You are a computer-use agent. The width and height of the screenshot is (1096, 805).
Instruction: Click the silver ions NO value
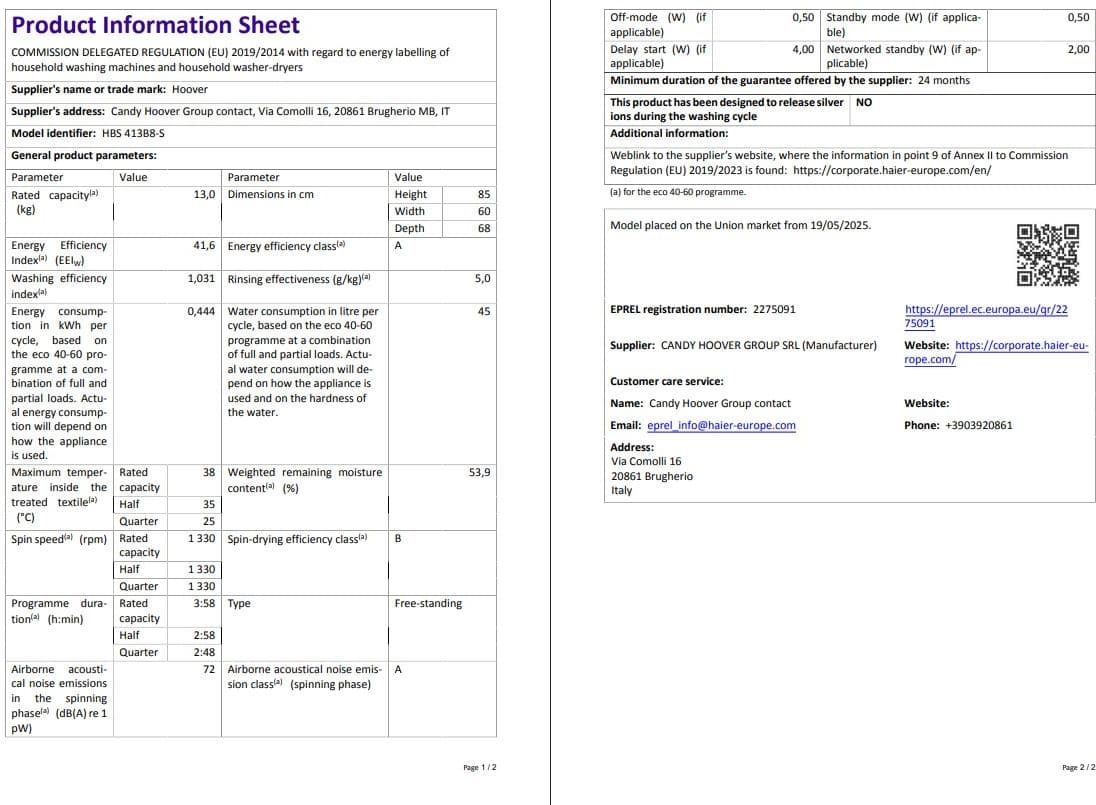[864, 103]
